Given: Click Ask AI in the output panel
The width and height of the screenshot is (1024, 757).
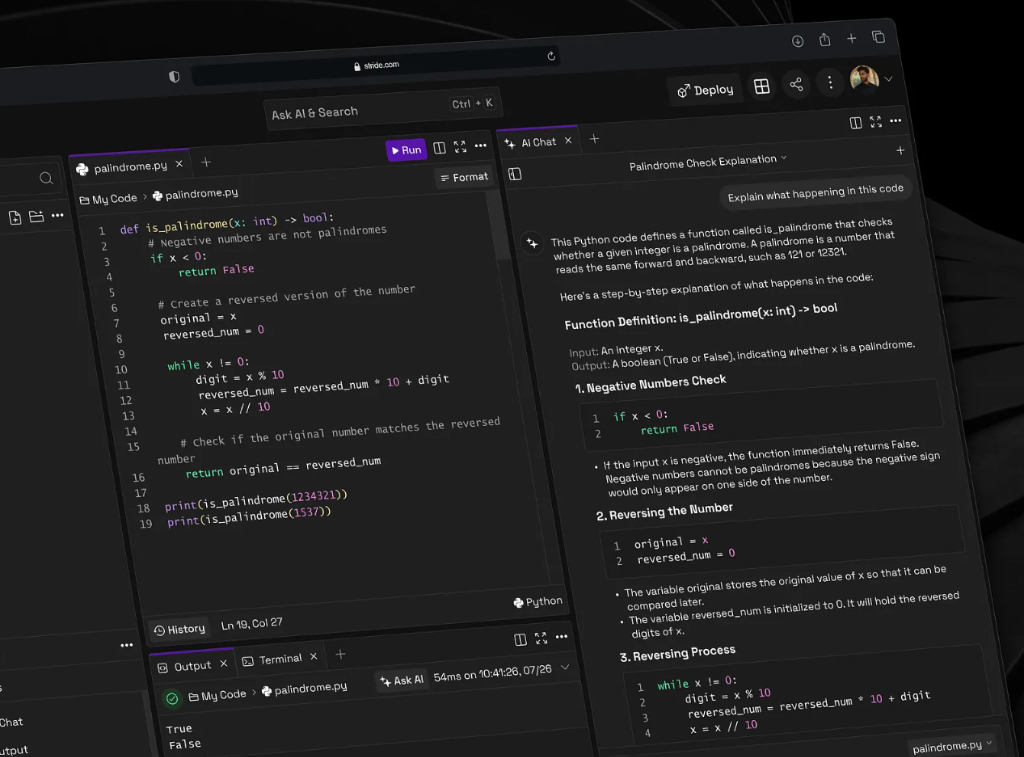Looking at the screenshot, I should pyautogui.click(x=402, y=680).
